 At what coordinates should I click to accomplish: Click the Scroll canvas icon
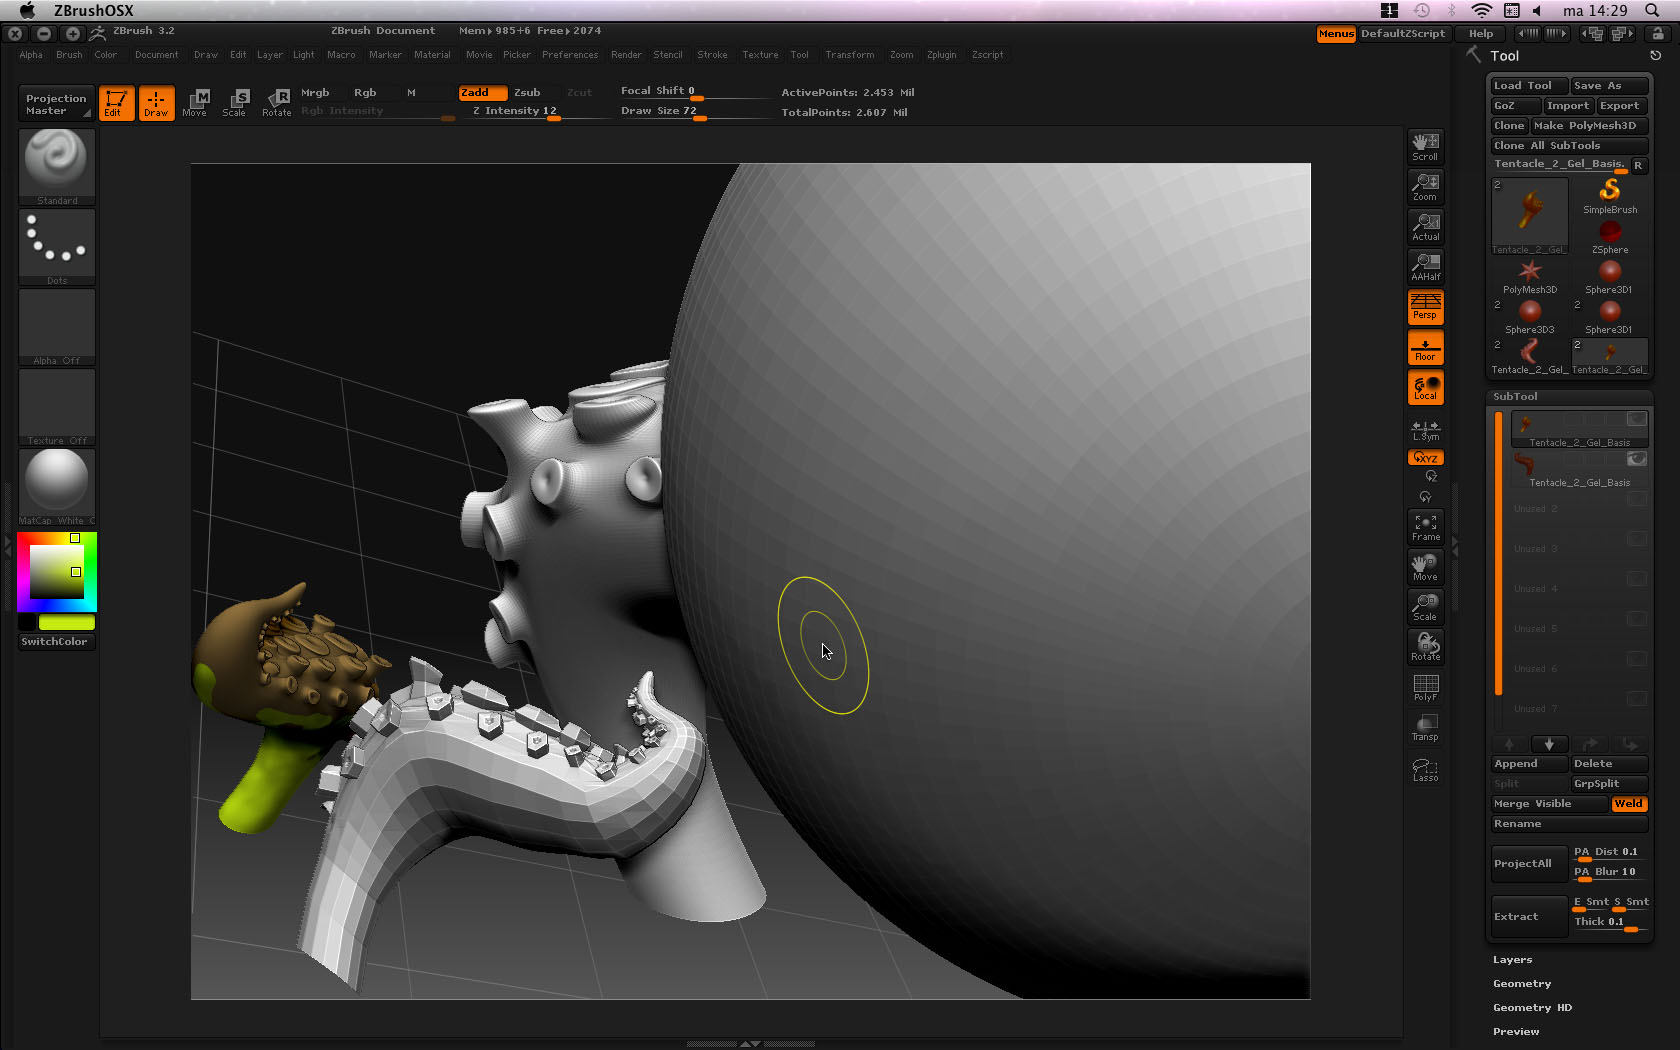(x=1425, y=147)
